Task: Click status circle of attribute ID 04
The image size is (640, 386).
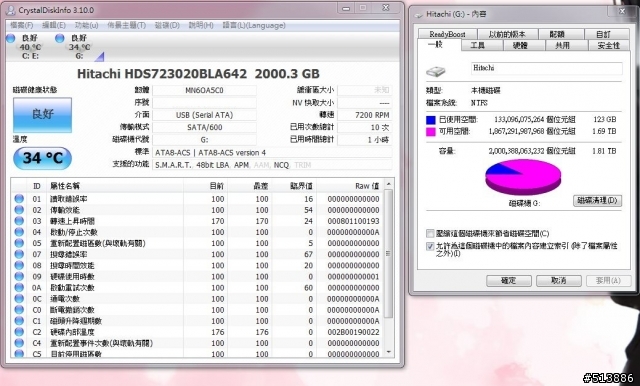Action: click(x=19, y=232)
